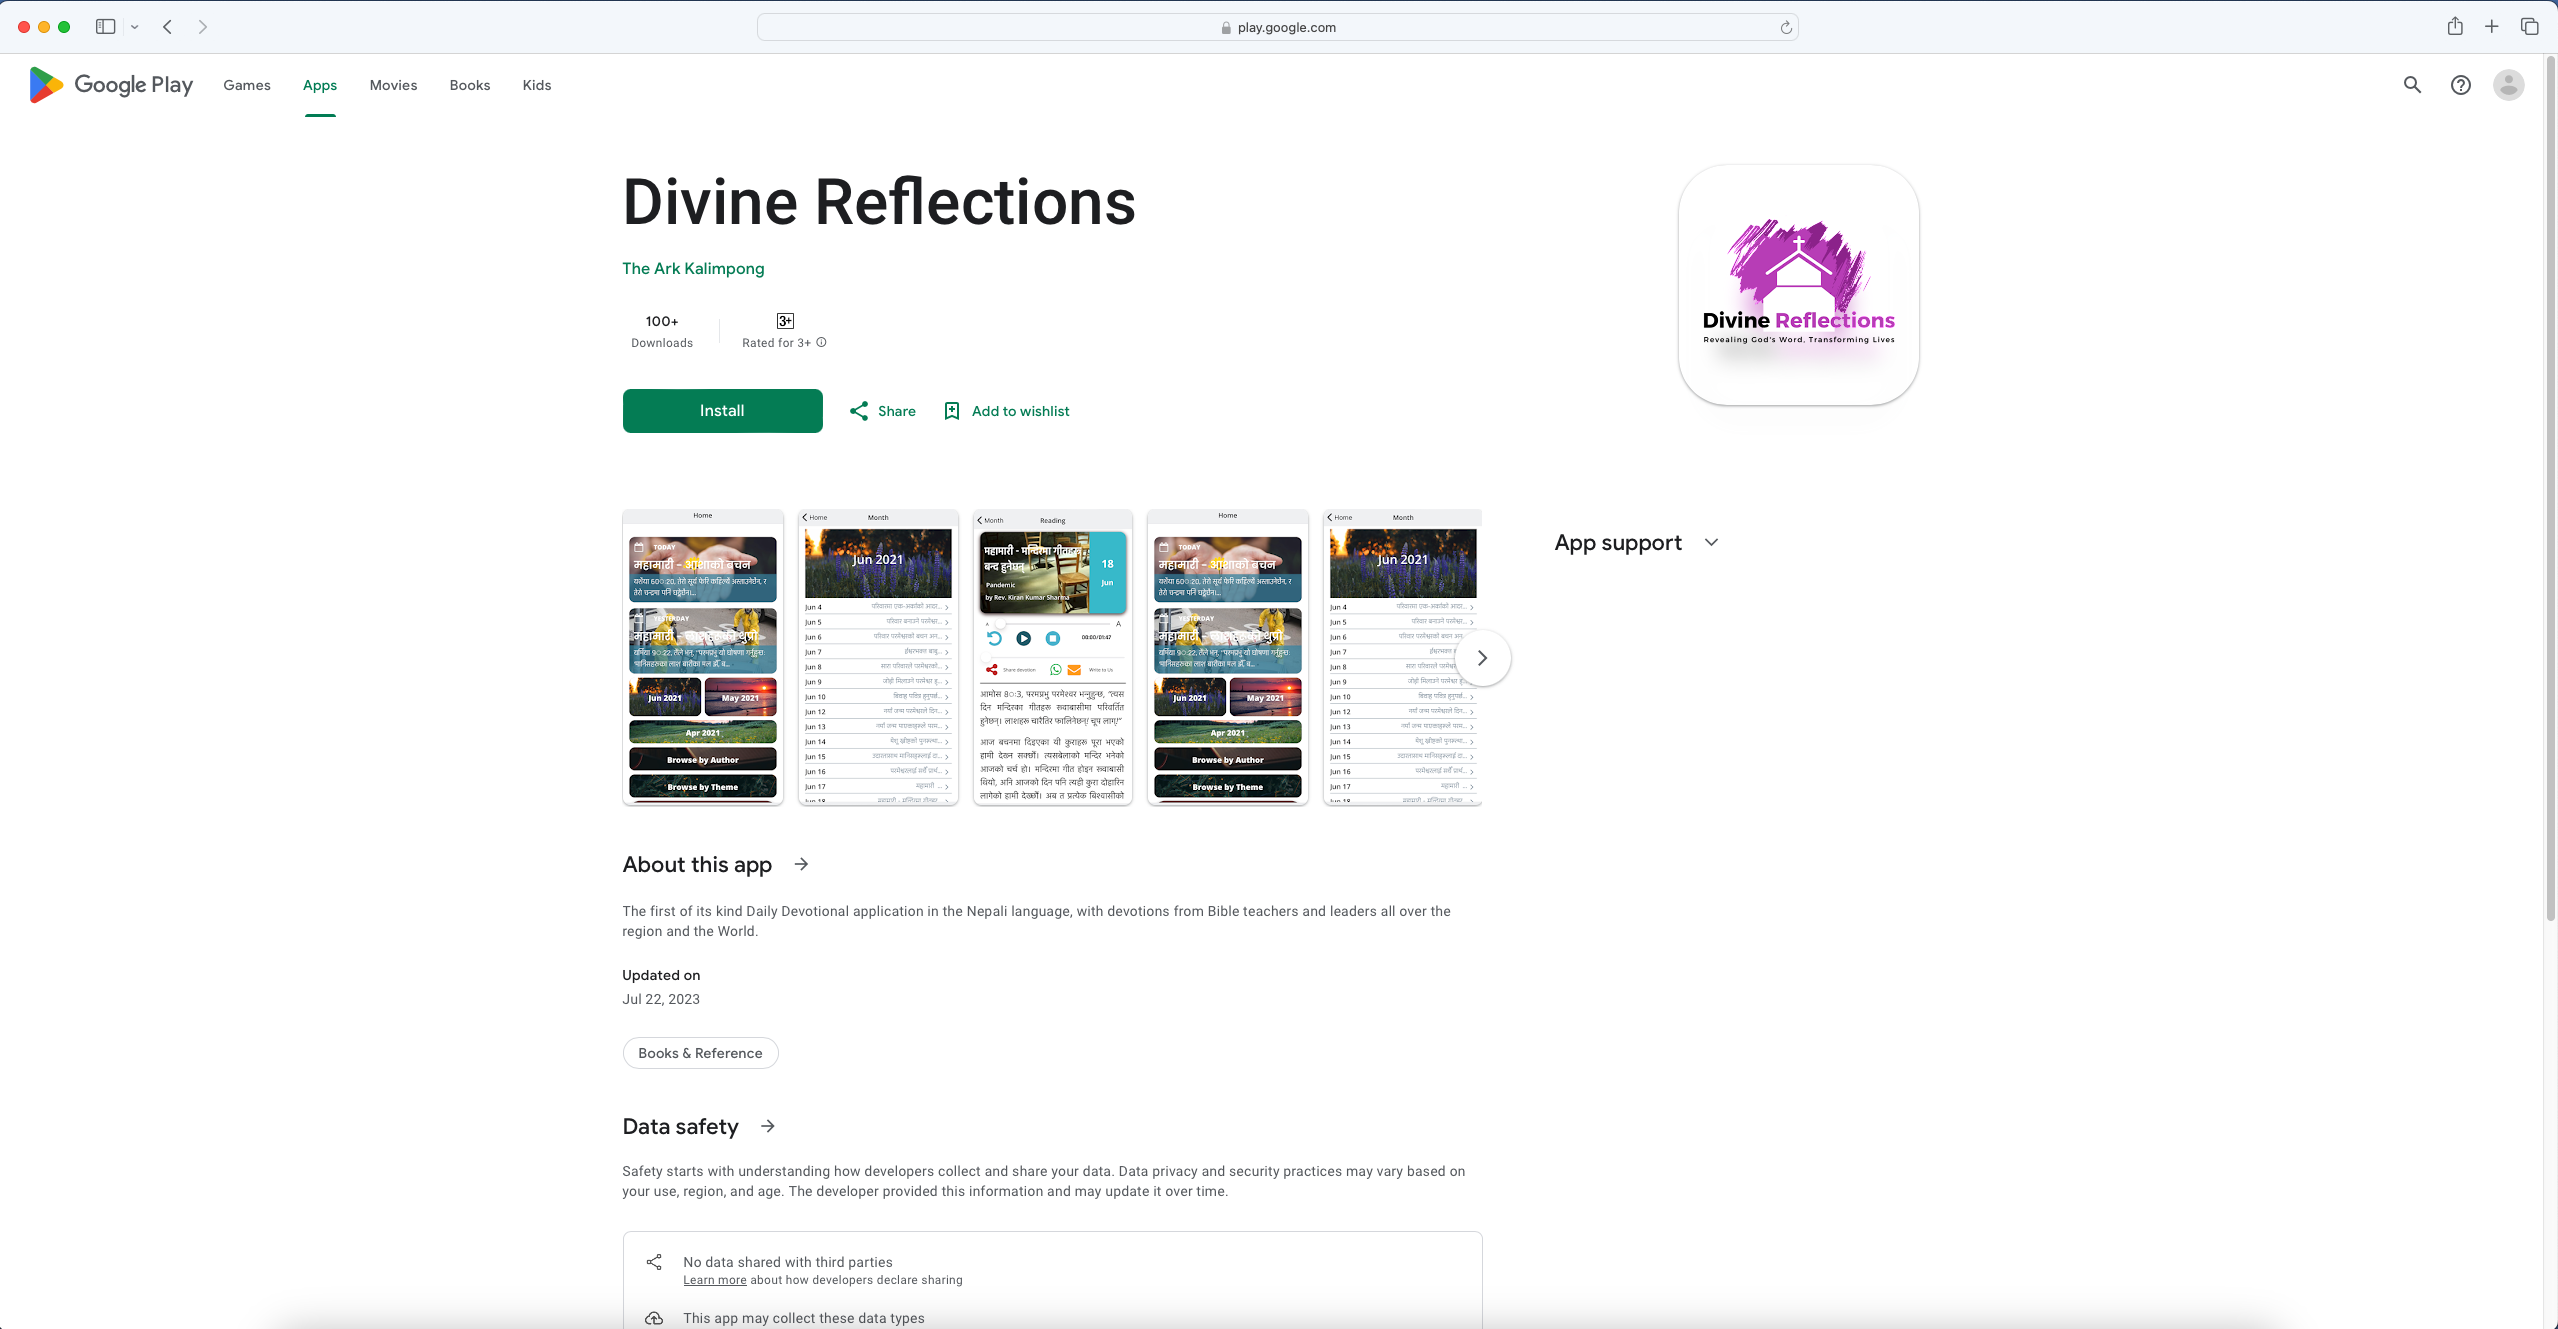Open a new tab with plus icon

click(2491, 27)
